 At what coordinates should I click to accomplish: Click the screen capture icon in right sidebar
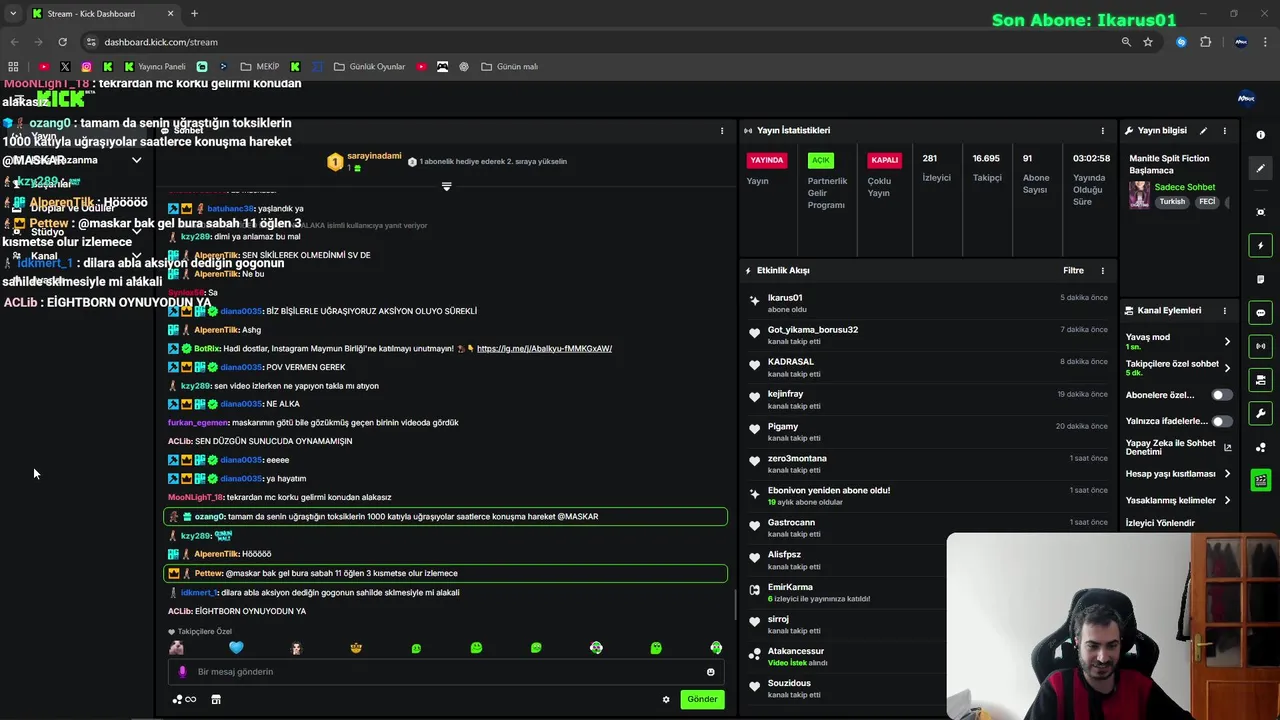coord(1260,212)
